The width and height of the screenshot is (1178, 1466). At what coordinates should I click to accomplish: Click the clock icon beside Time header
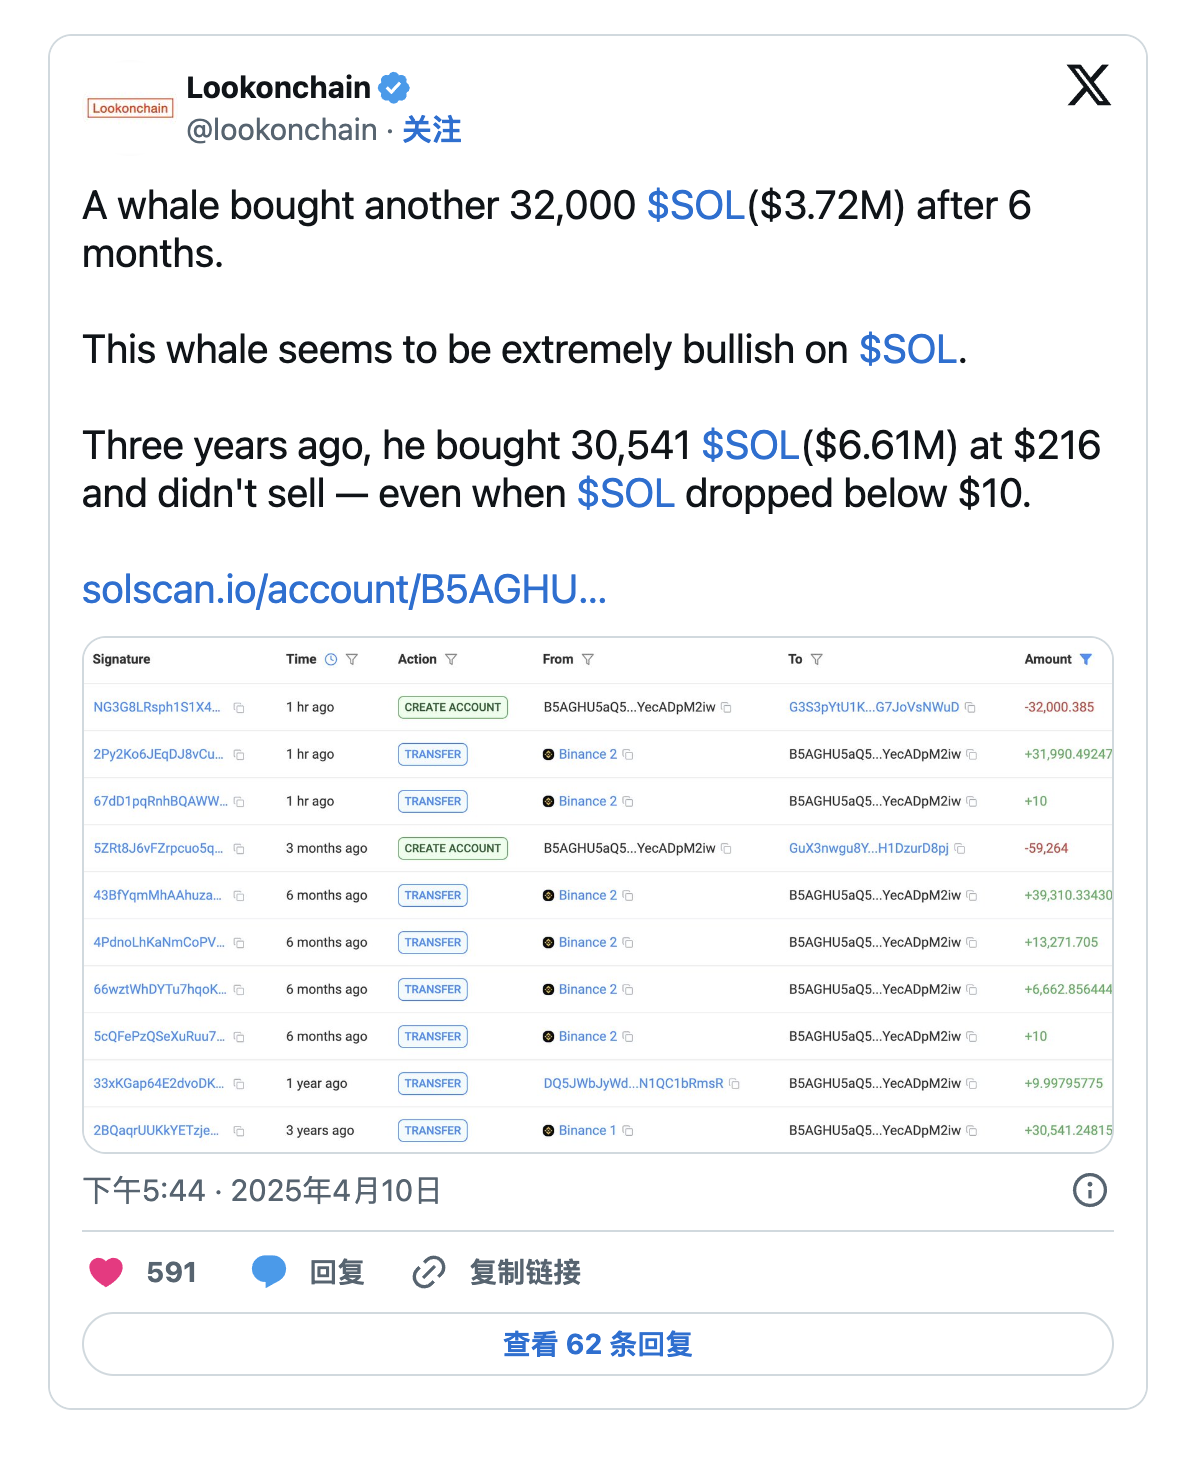tap(331, 660)
